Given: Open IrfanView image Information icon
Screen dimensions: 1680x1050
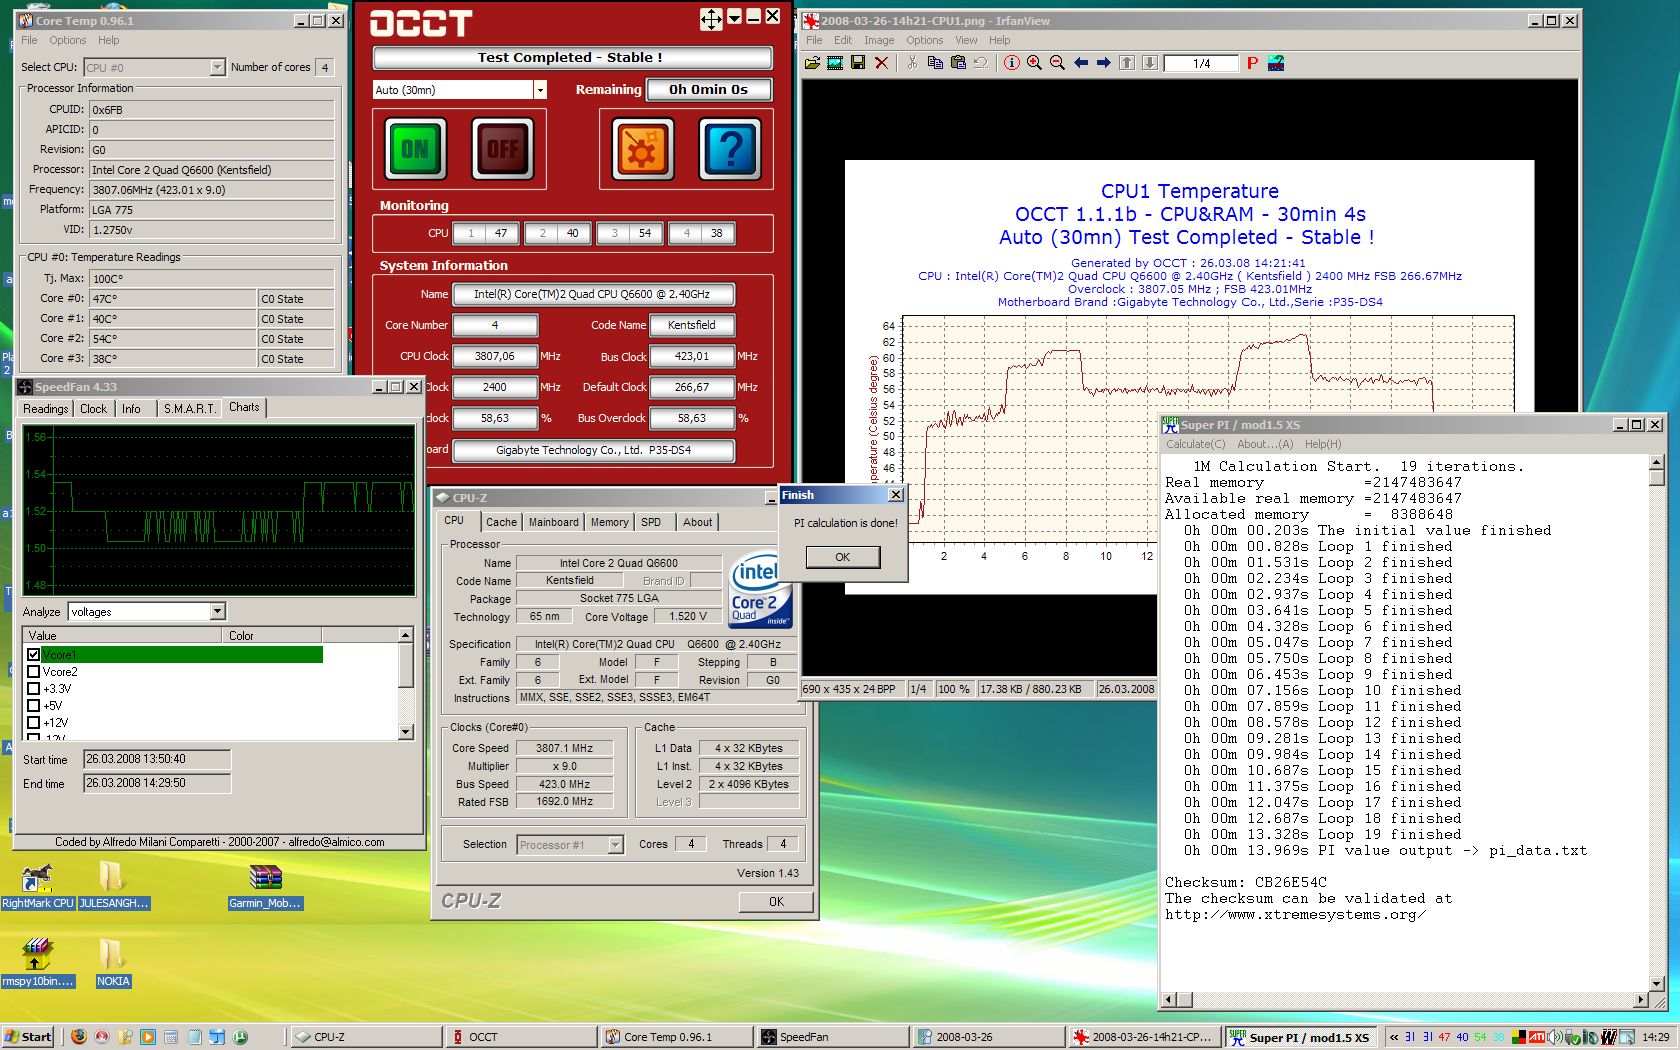Looking at the screenshot, I should click(1012, 63).
